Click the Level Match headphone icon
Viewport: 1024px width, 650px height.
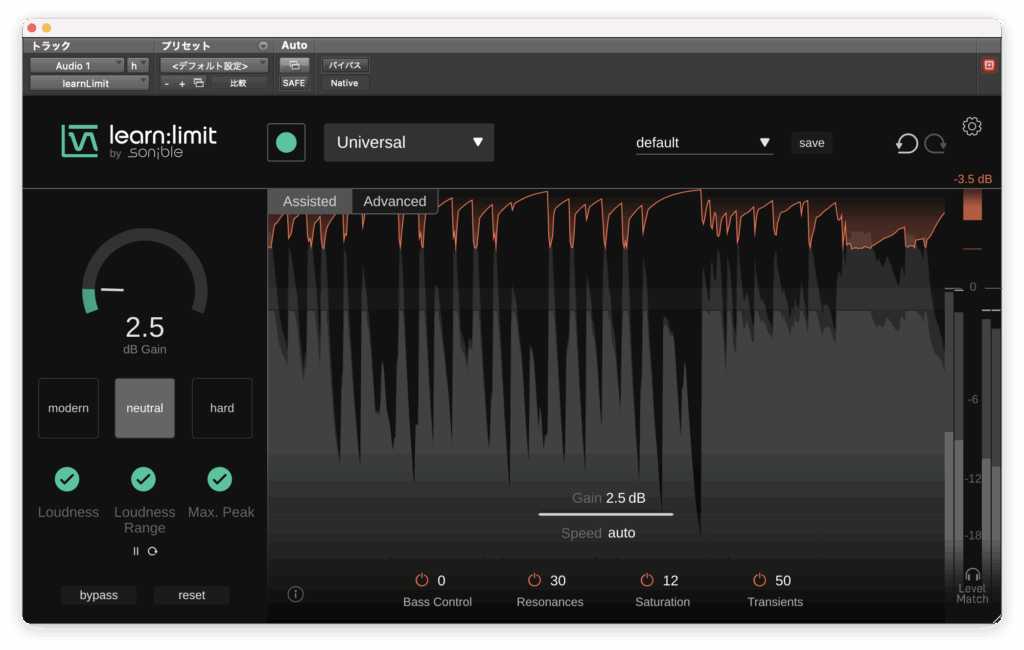point(972,574)
